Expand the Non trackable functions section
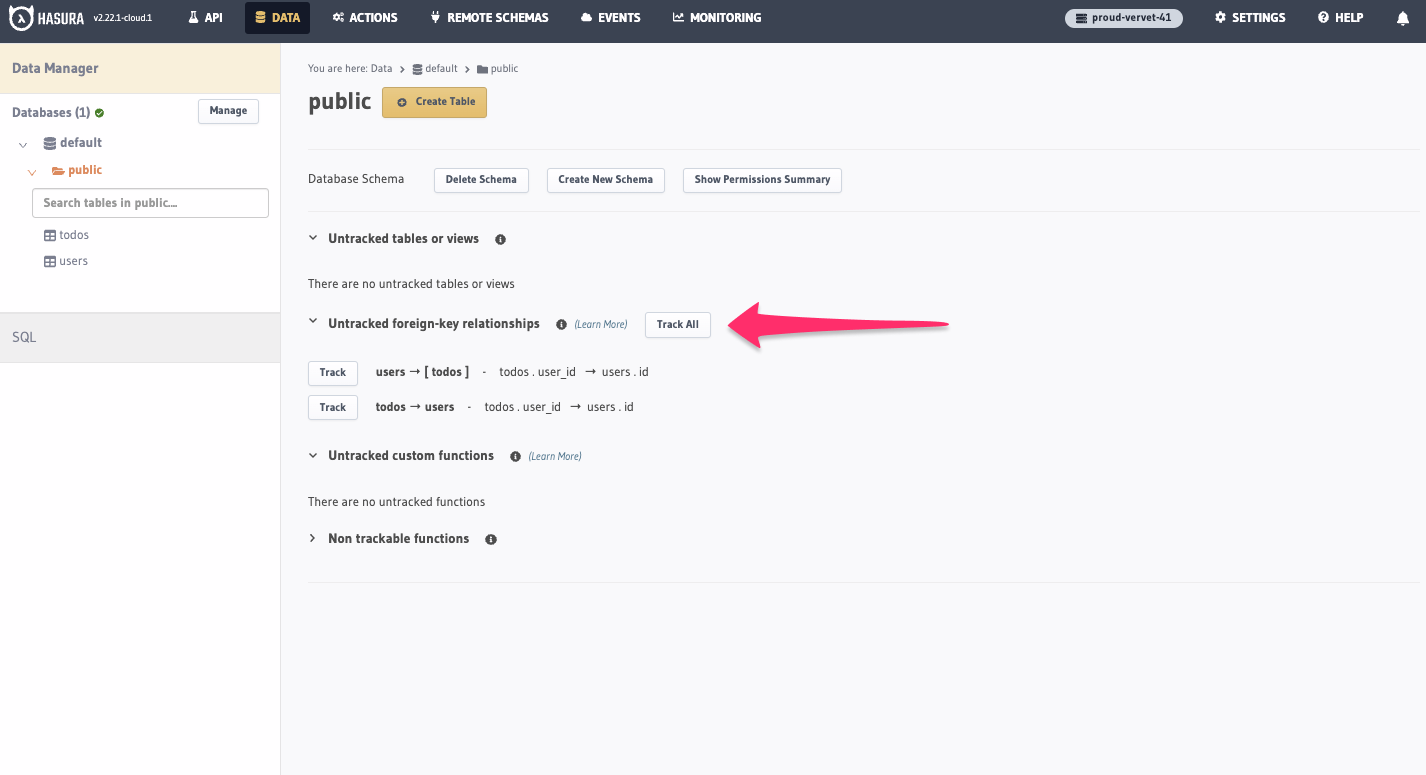1426x775 pixels. pos(311,538)
